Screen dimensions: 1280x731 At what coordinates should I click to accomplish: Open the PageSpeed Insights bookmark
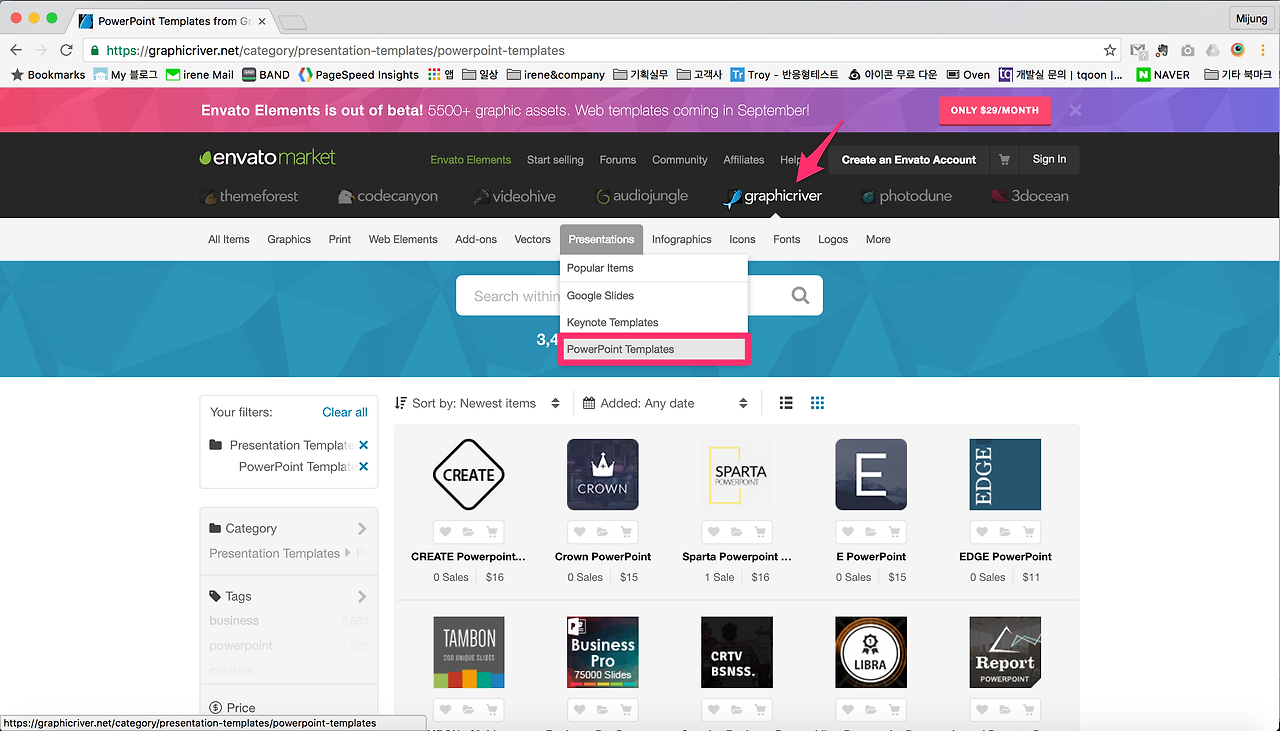click(358, 75)
